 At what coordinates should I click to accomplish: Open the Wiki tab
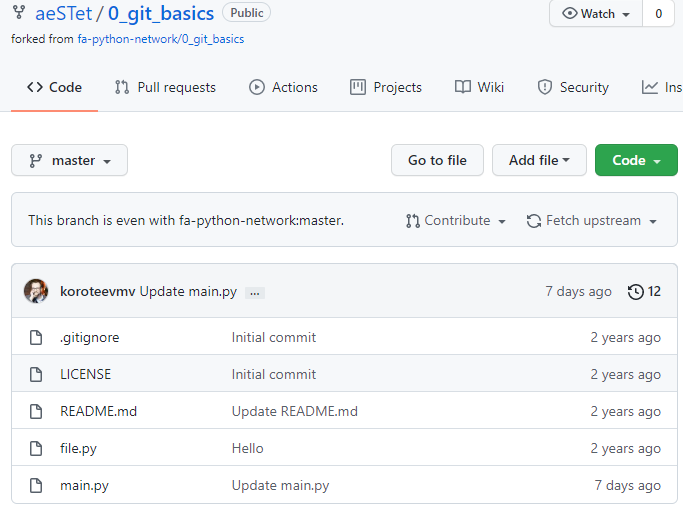click(479, 88)
